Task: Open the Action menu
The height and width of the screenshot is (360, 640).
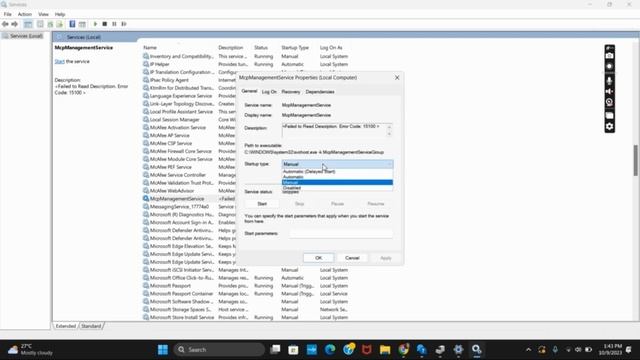Action: coord(24,14)
